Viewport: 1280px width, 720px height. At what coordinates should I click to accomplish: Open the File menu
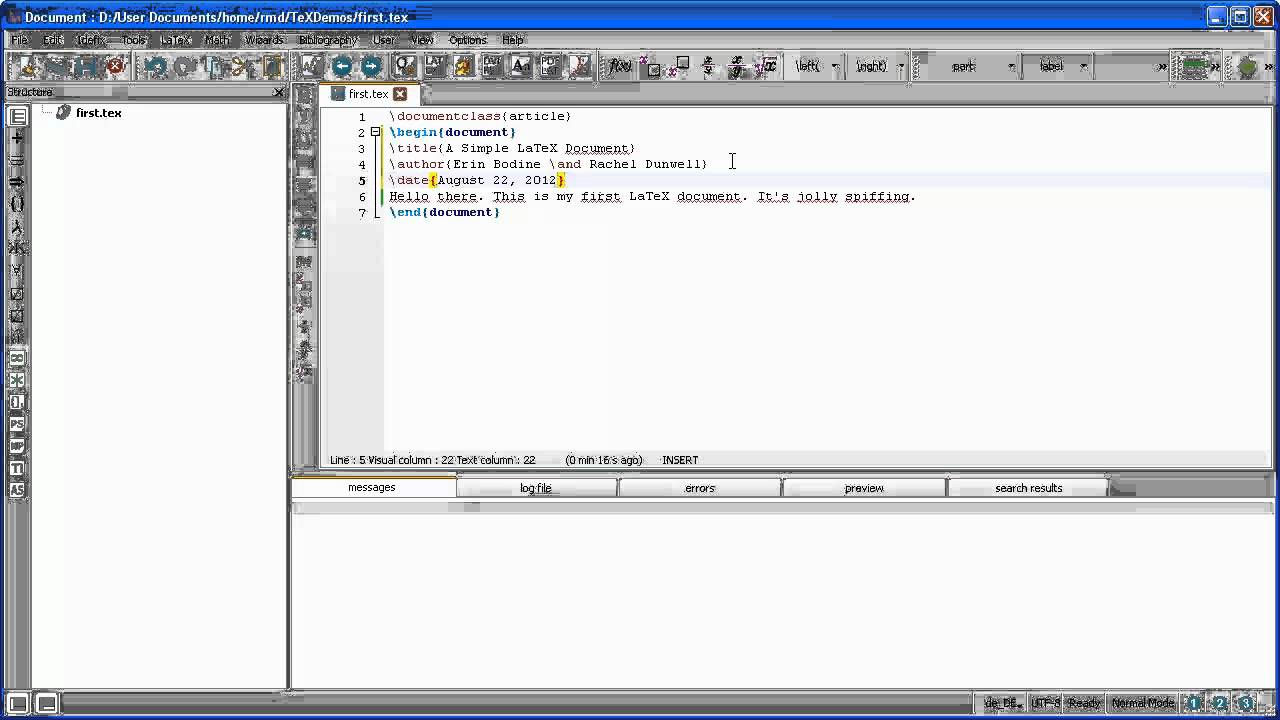[x=20, y=40]
